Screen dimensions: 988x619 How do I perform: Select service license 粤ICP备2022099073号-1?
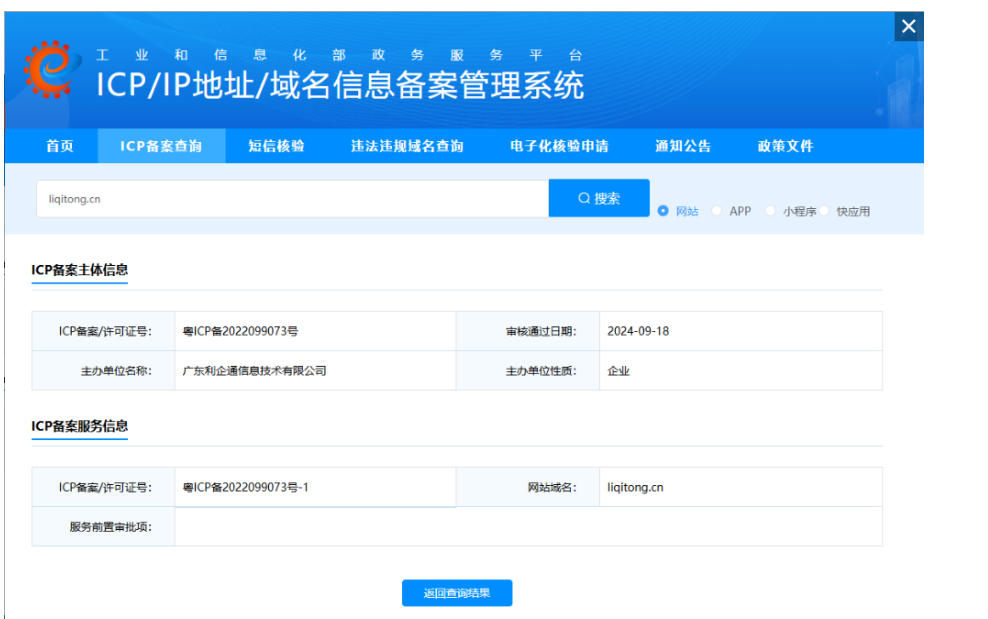click(245, 487)
